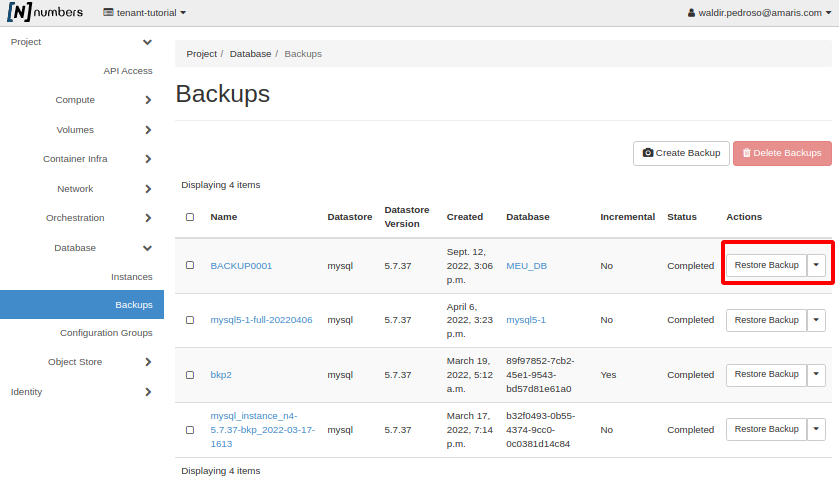
Task: Expand the Compute sidebar menu
Action: (103, 100)
